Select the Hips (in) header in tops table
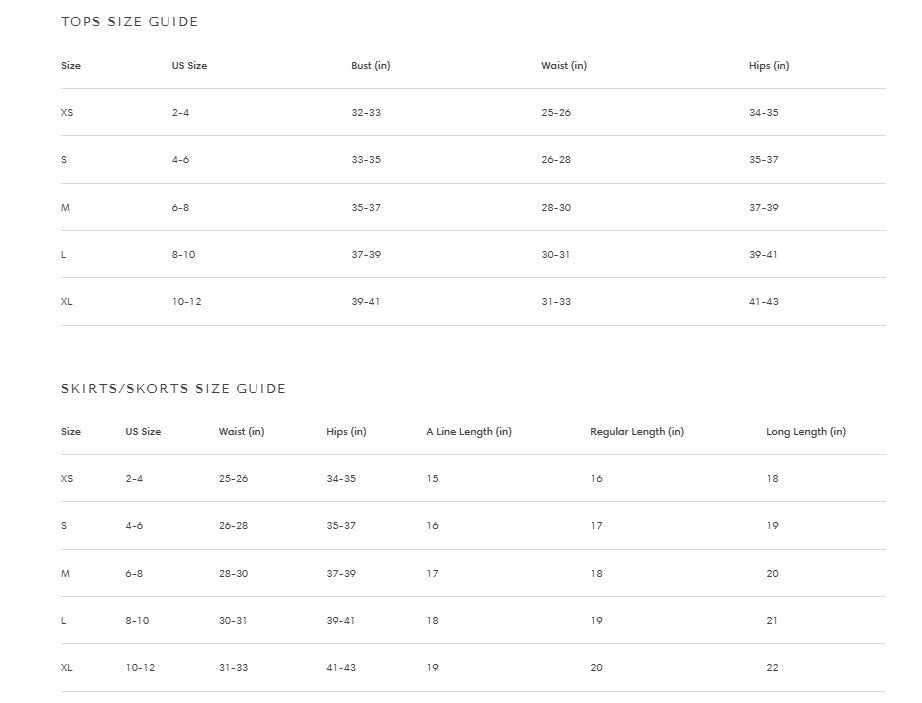 tap(768, 66)
